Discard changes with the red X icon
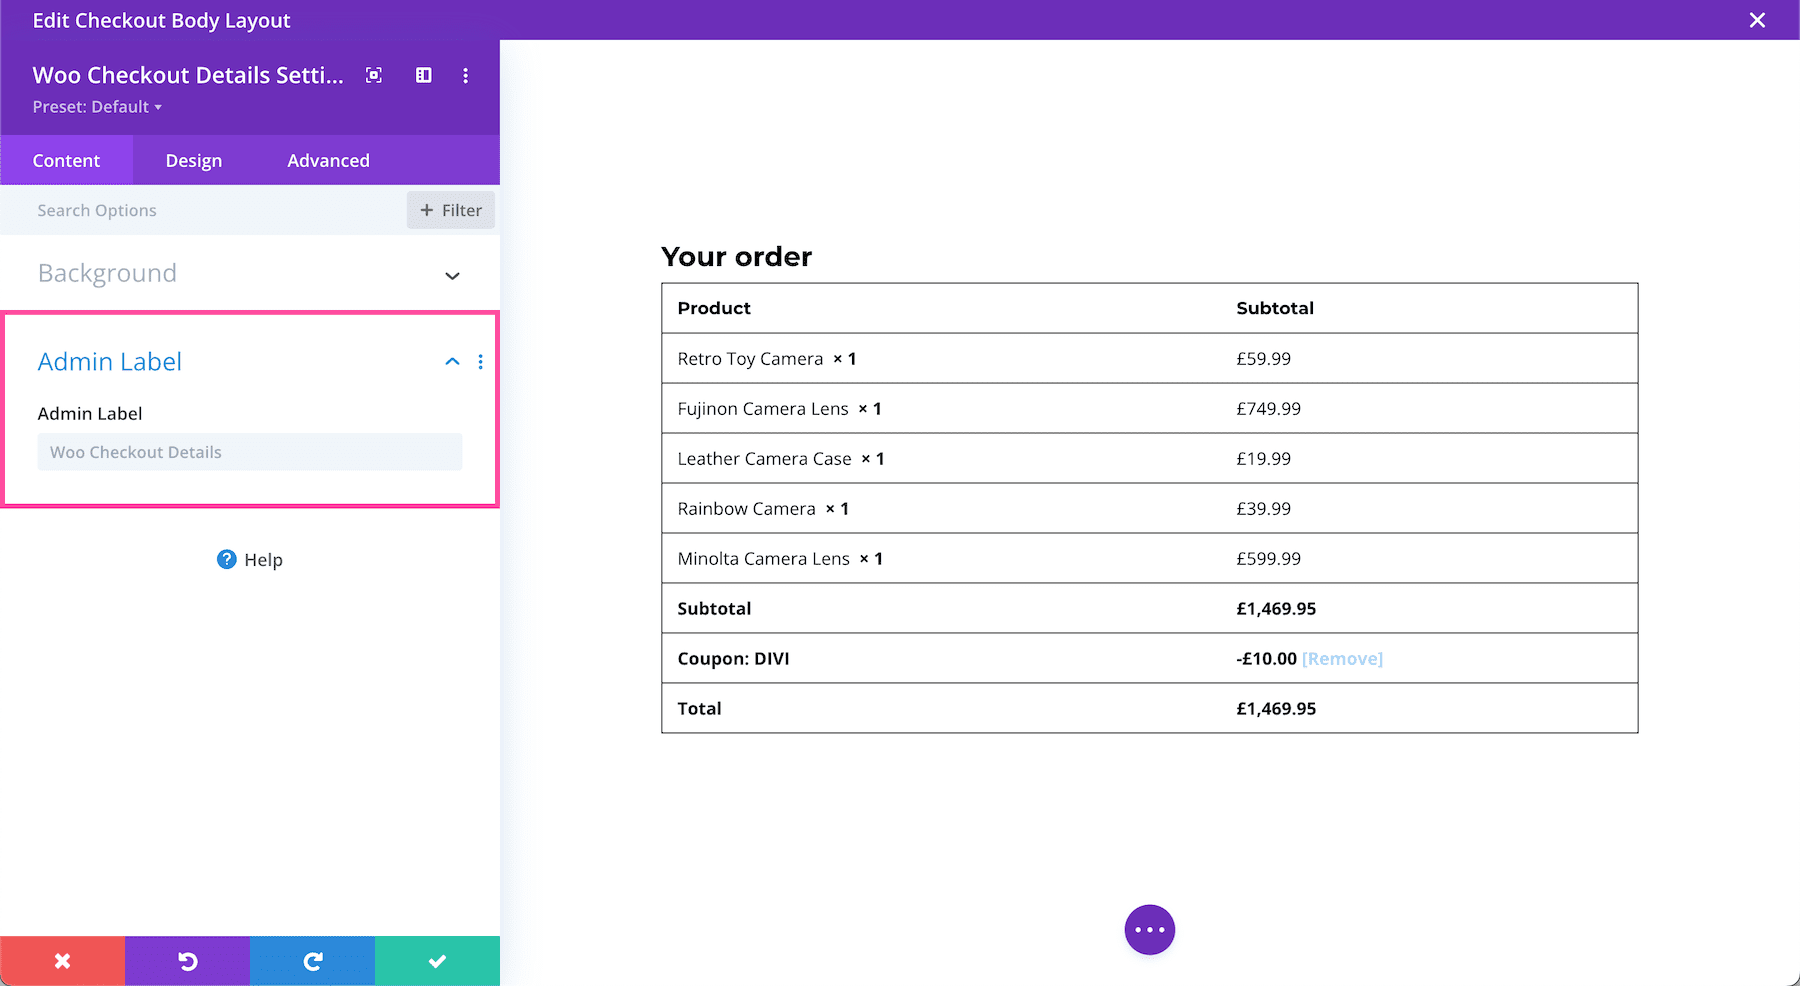The image size is (1800, 986). point(62,960)
